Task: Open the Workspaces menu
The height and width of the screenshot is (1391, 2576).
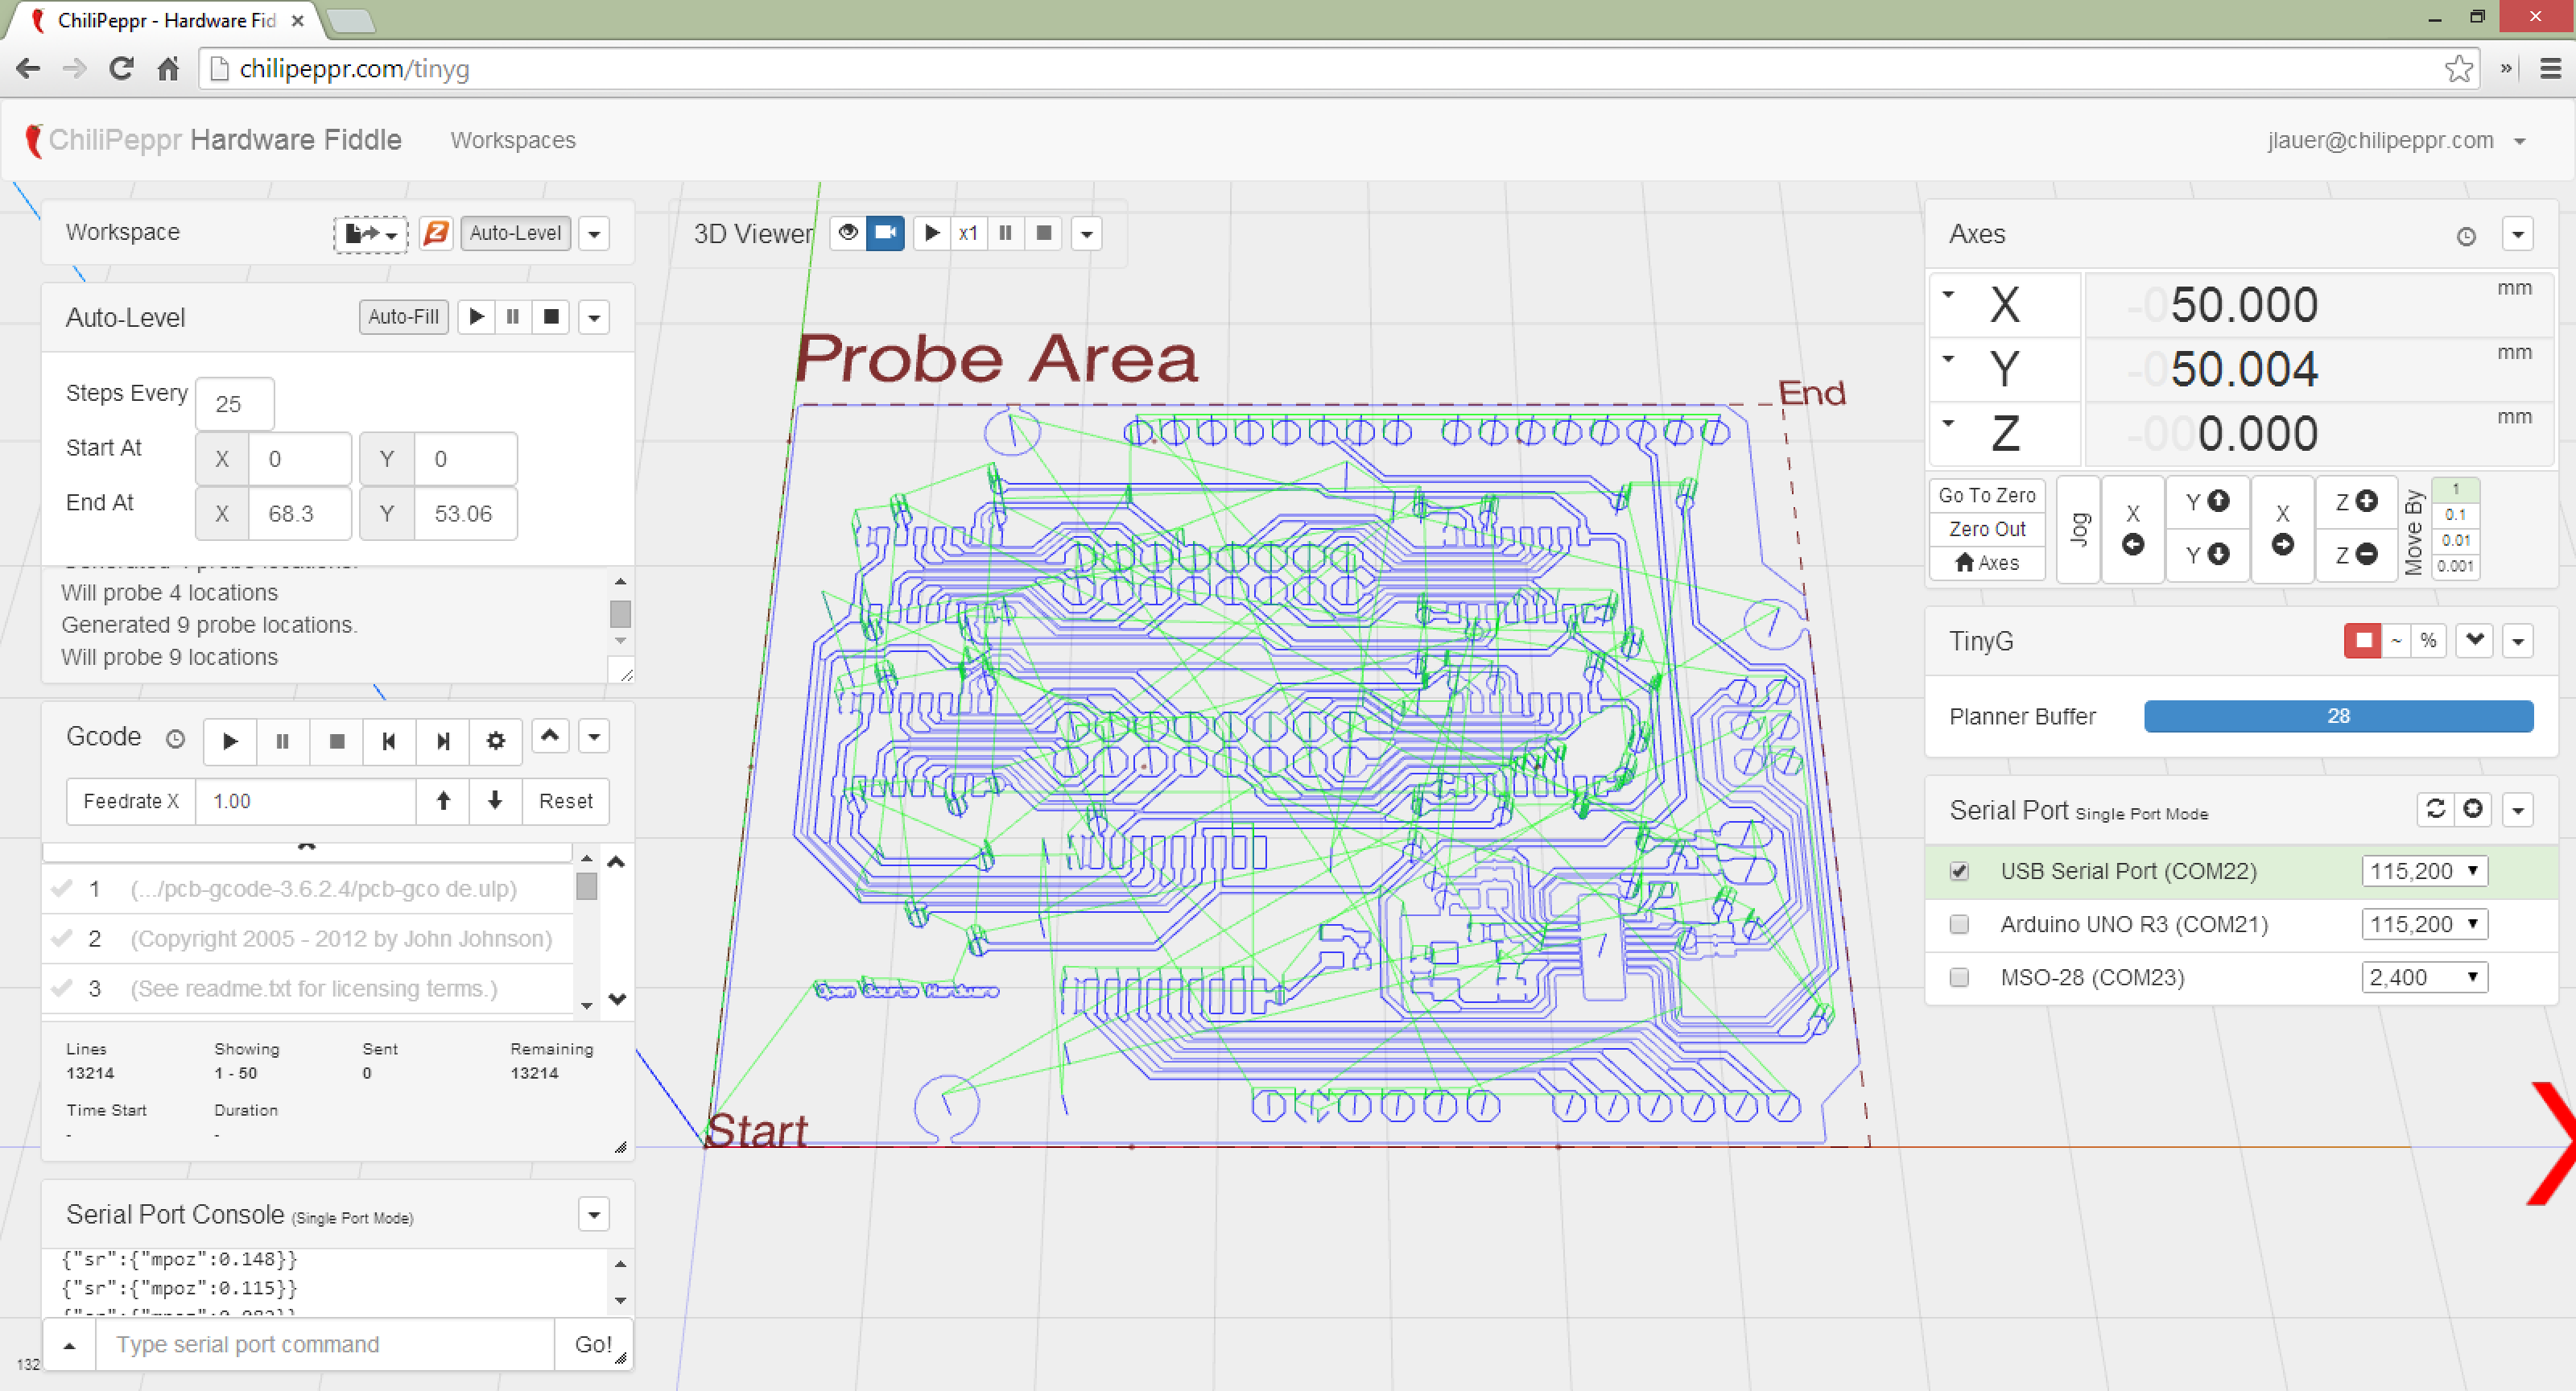Action: pyautogui.click(x=513, y=141)
